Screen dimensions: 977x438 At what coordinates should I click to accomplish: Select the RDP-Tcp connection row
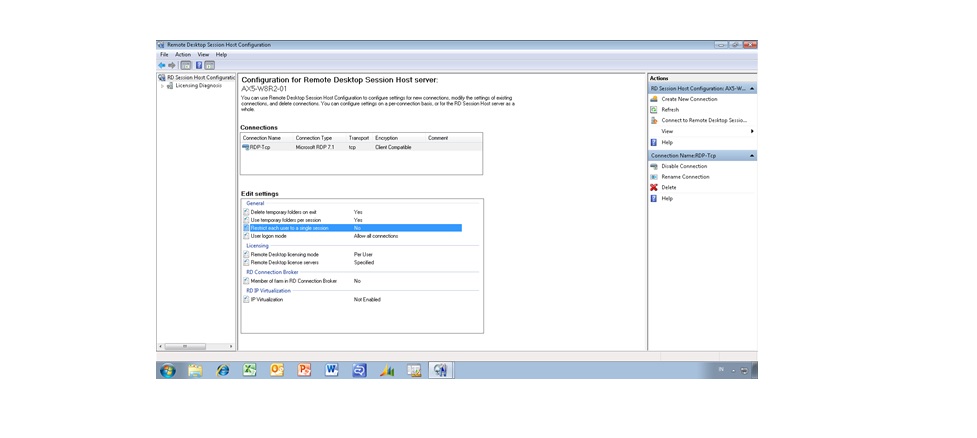coord(361,147)
